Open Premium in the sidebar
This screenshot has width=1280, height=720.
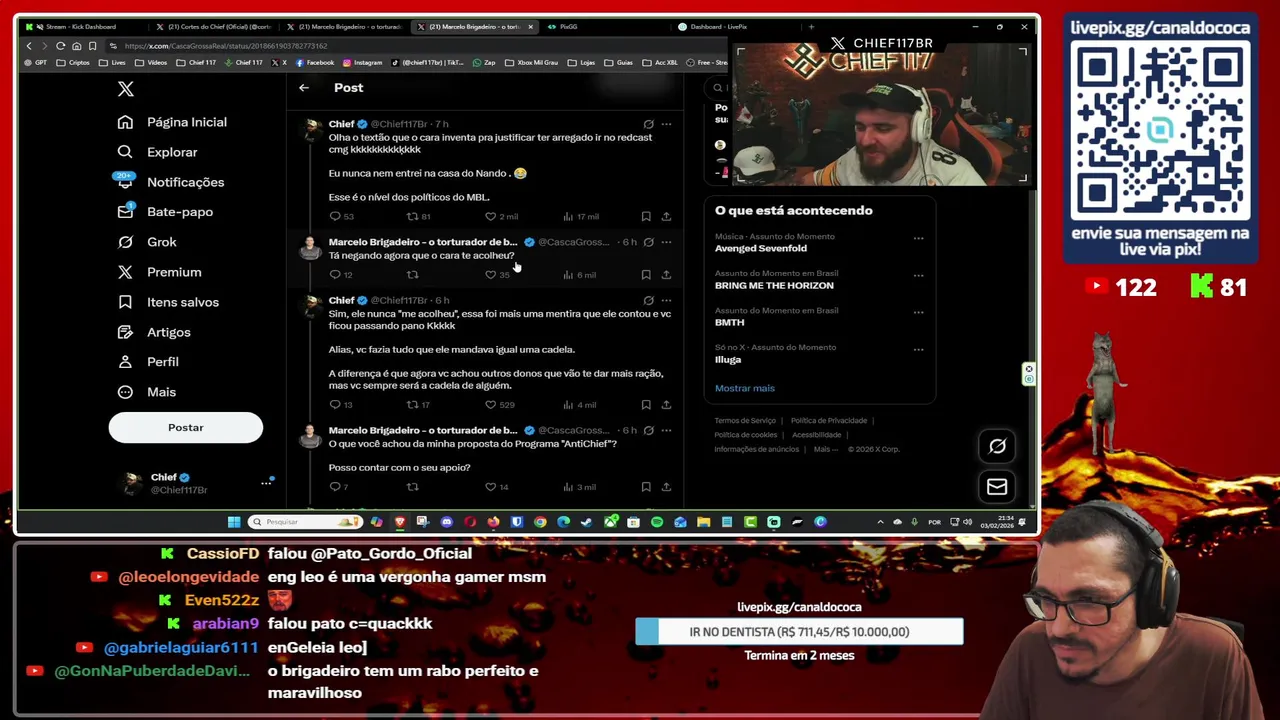pos(160,272)
